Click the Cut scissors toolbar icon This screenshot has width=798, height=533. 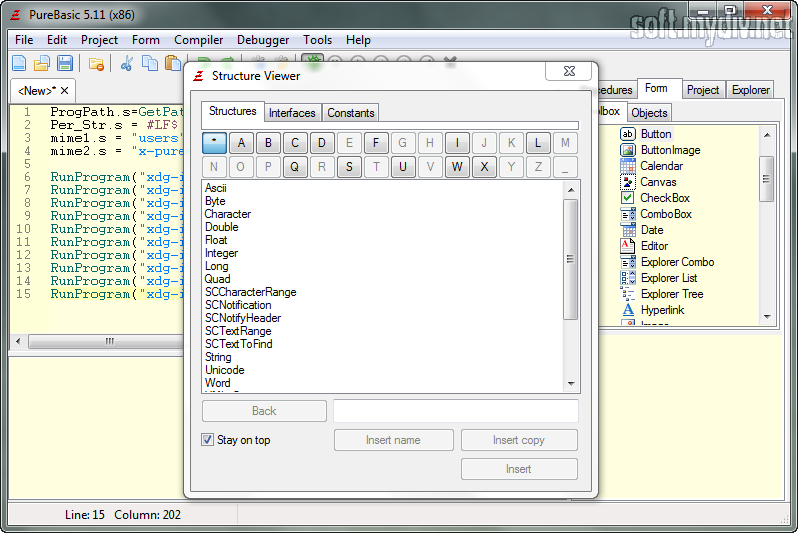(127, 64)
